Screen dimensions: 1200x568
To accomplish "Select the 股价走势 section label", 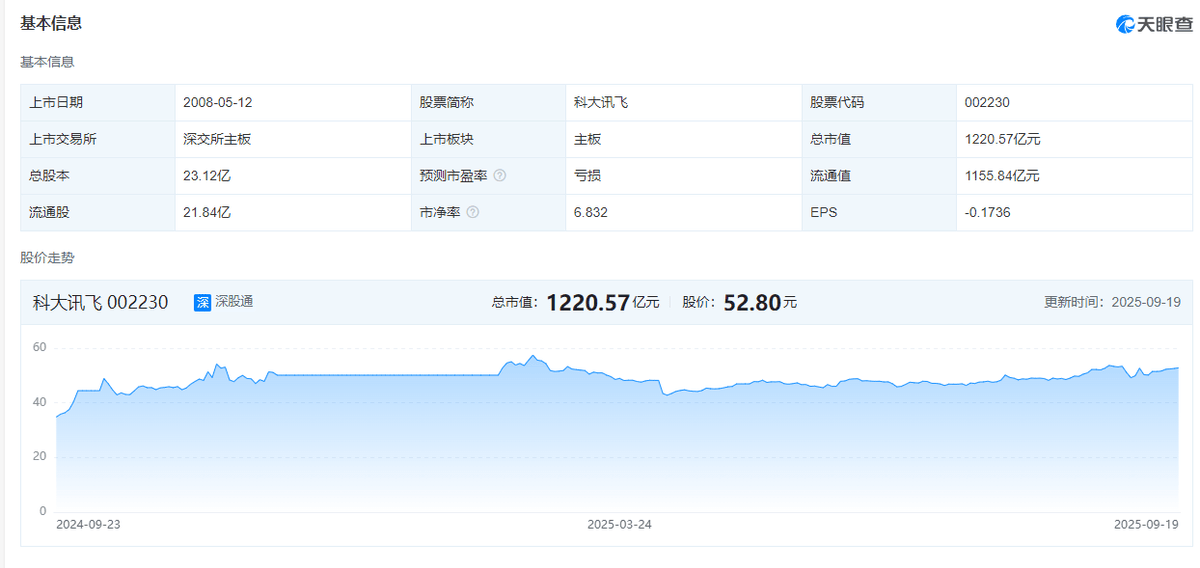I will (47, 258).
